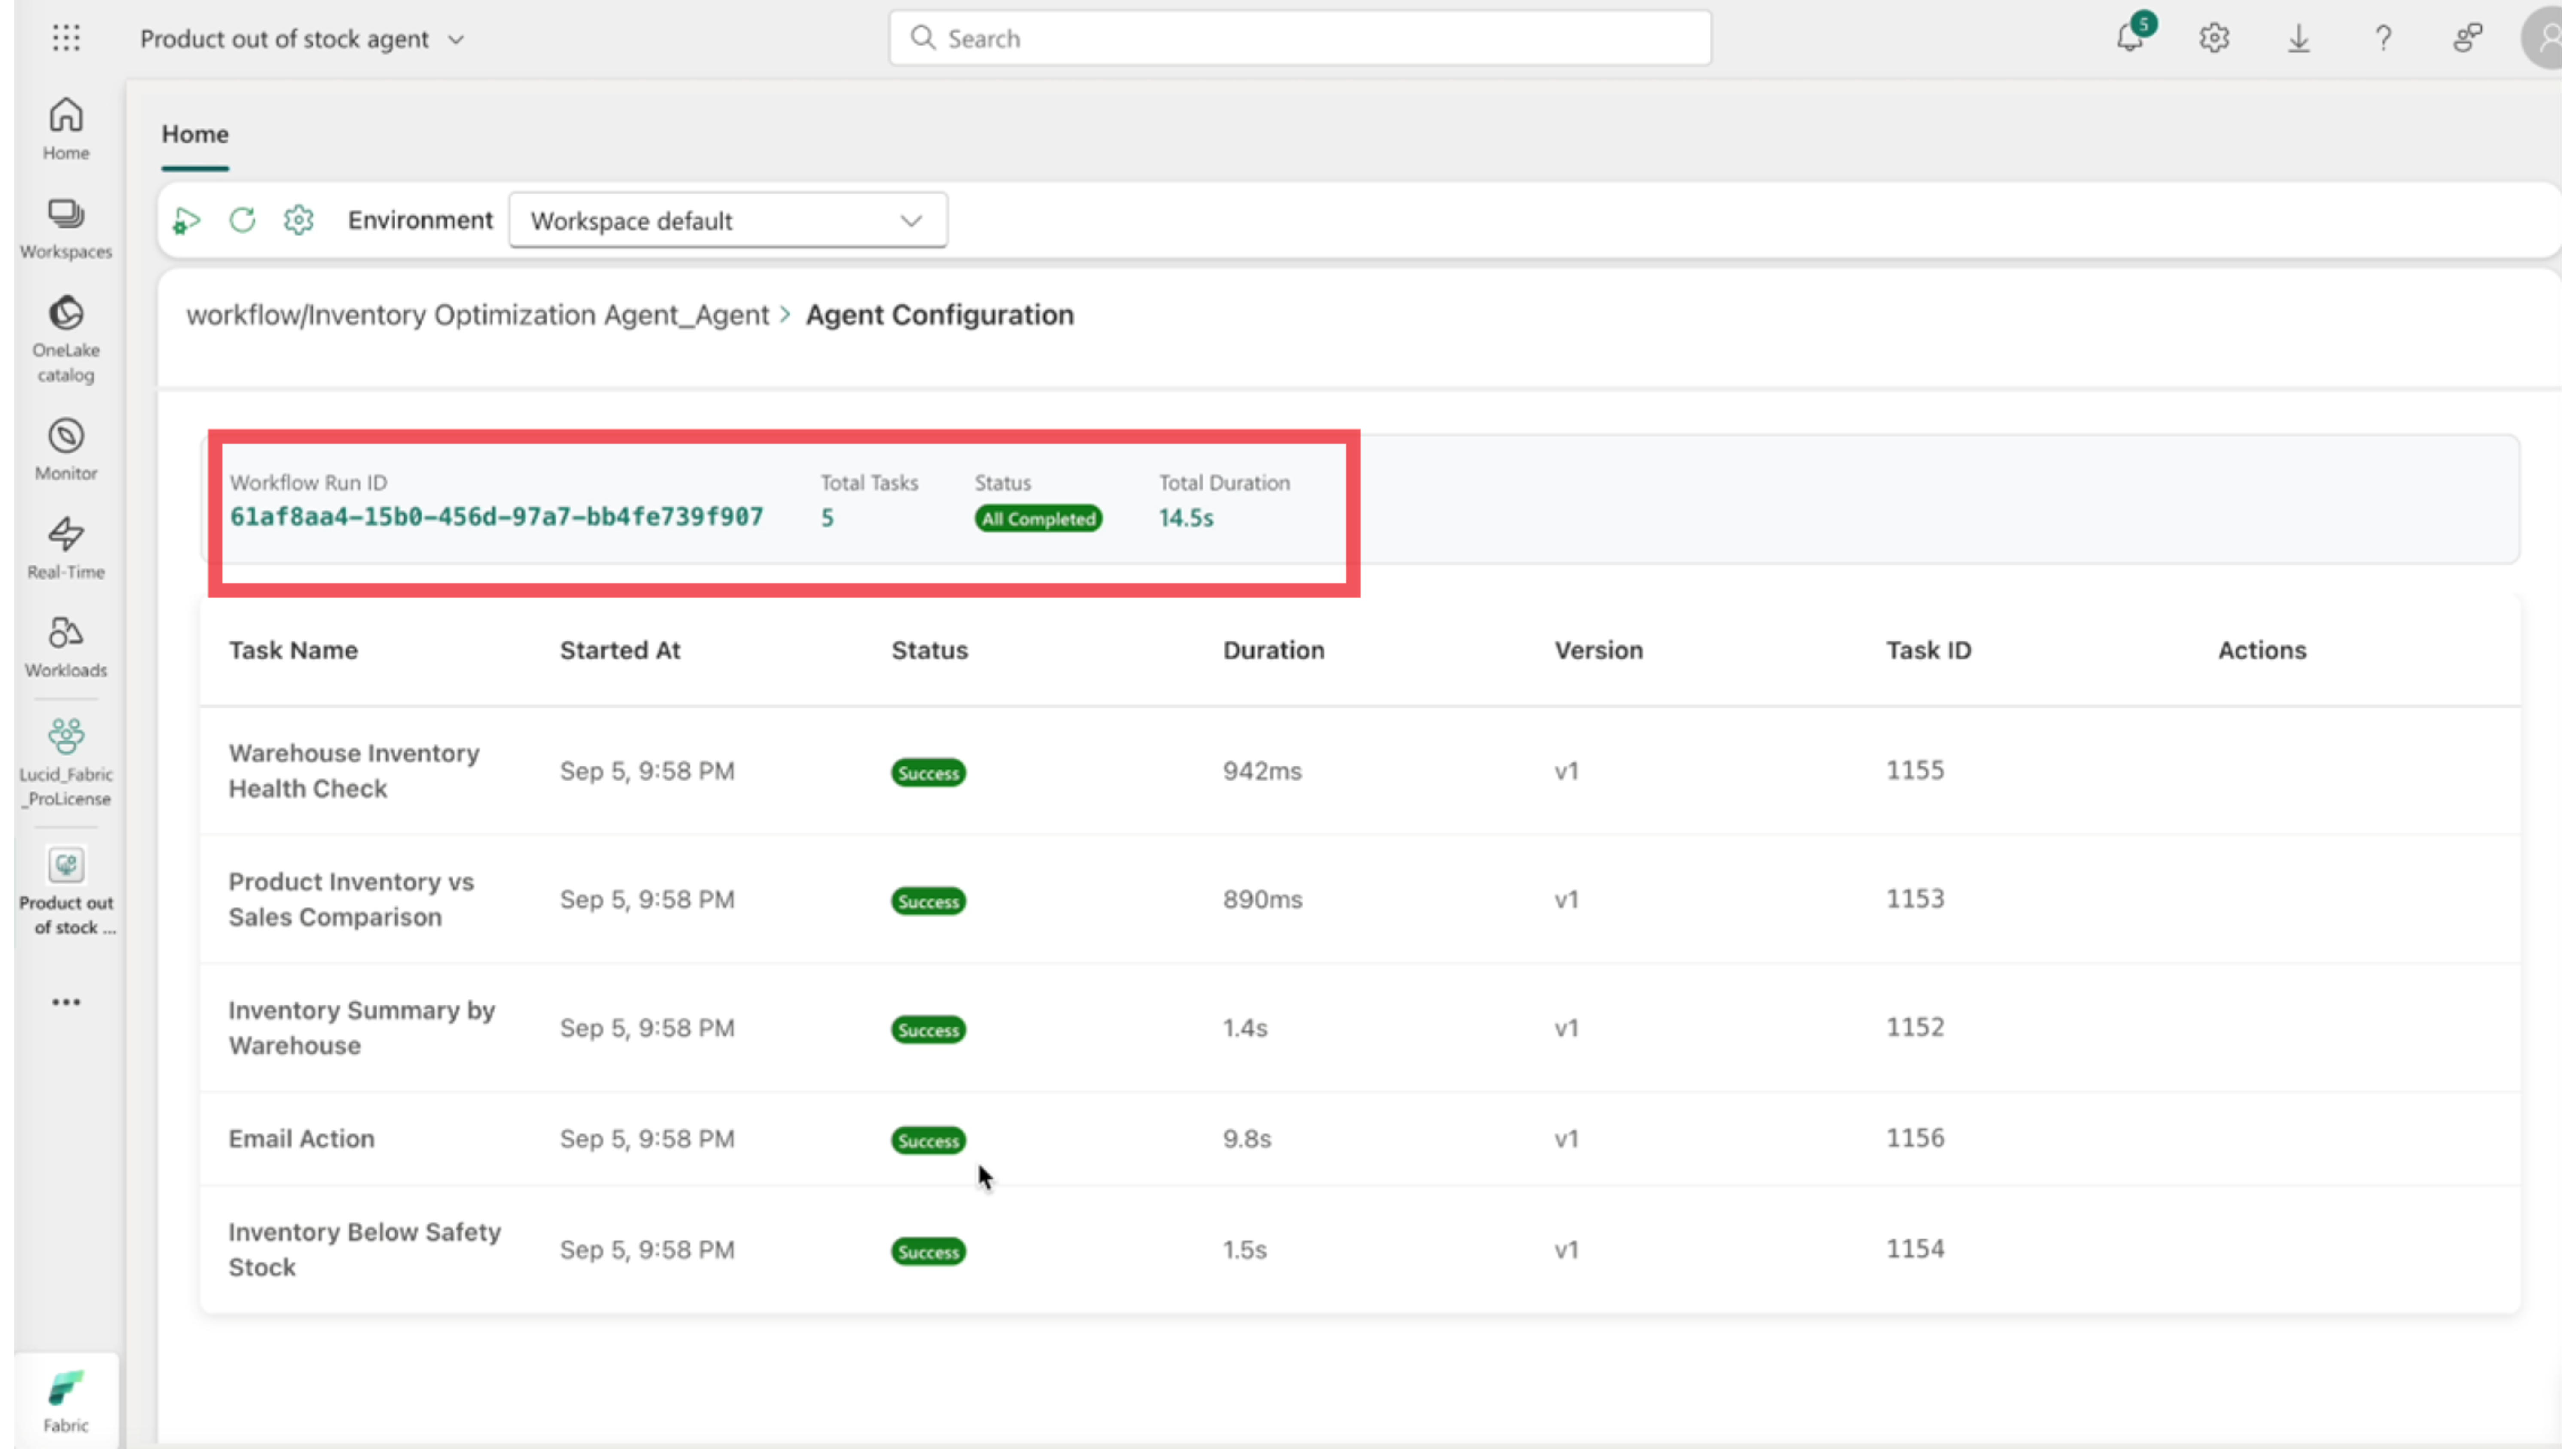2576x1449 pixels.
Task: Click the download arrow icon
Action: 2299,38
